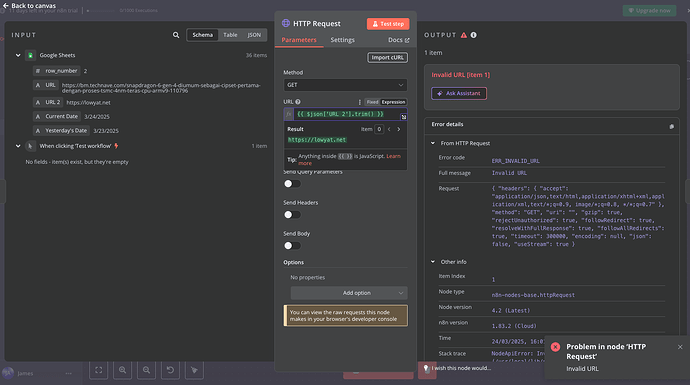This screenshot has width=690, height=385.
Task: Click the zoom in magnifier icon
Action: pos(122,370)
